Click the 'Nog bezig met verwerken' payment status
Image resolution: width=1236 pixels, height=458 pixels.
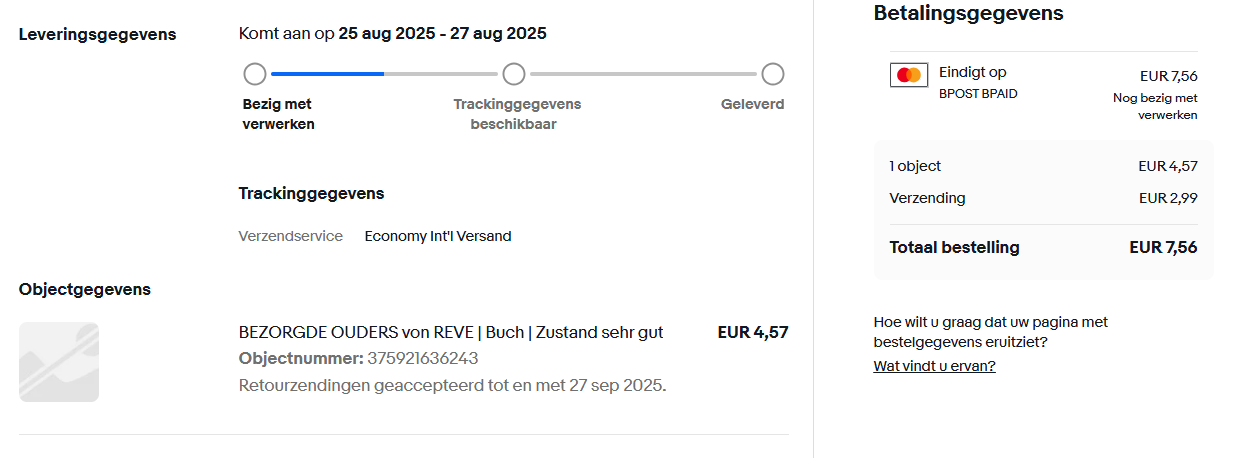coord(1155,106)
